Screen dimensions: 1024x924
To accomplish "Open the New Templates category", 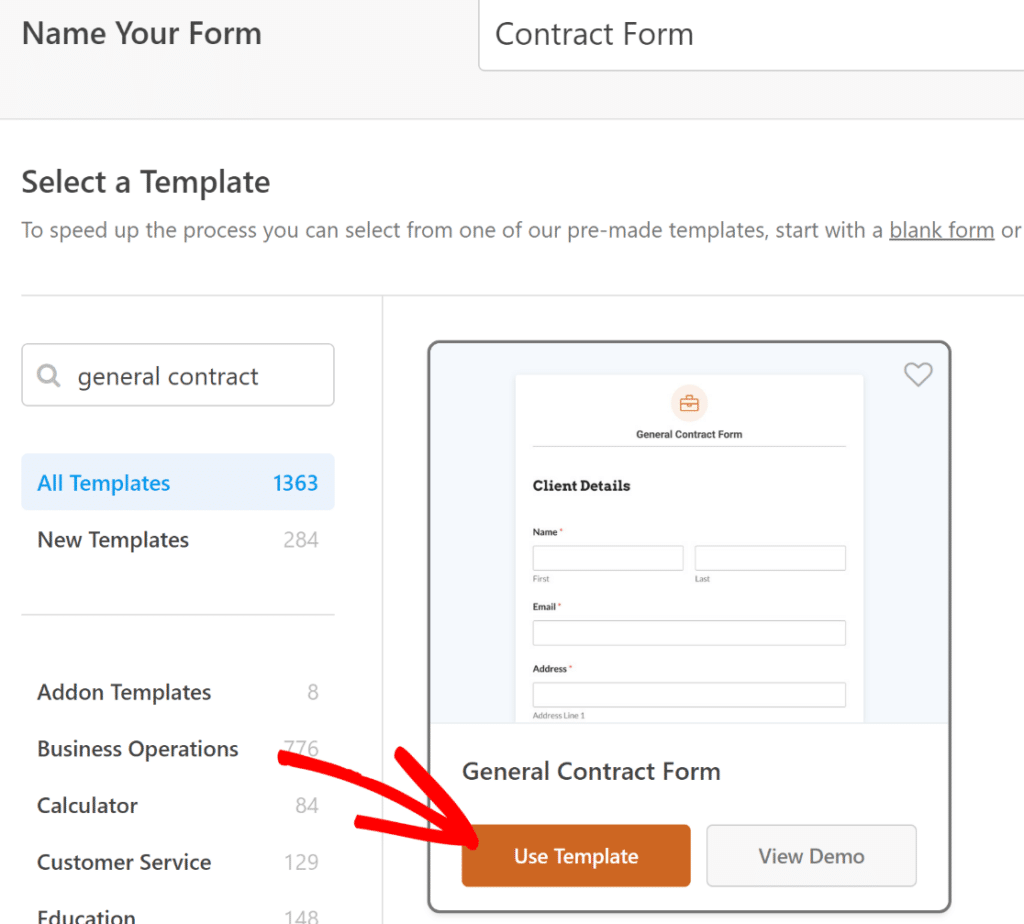I will pos(112,539).
